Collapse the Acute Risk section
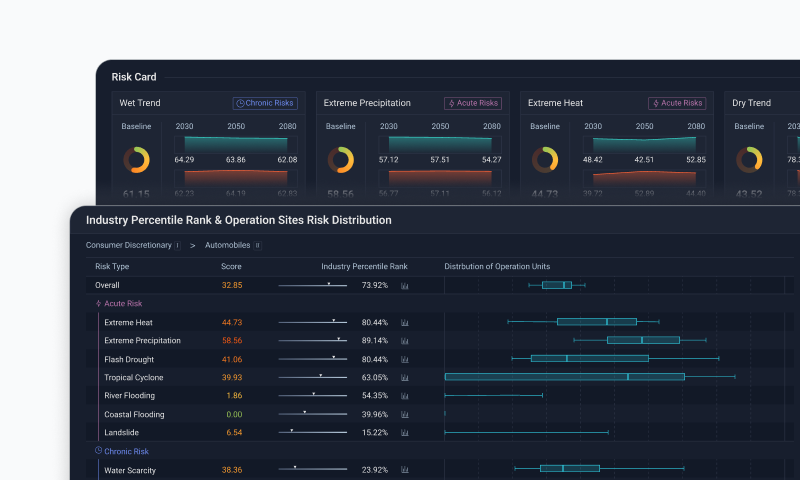The height and width of the screenshot is (480, 800). coord(123,304)
